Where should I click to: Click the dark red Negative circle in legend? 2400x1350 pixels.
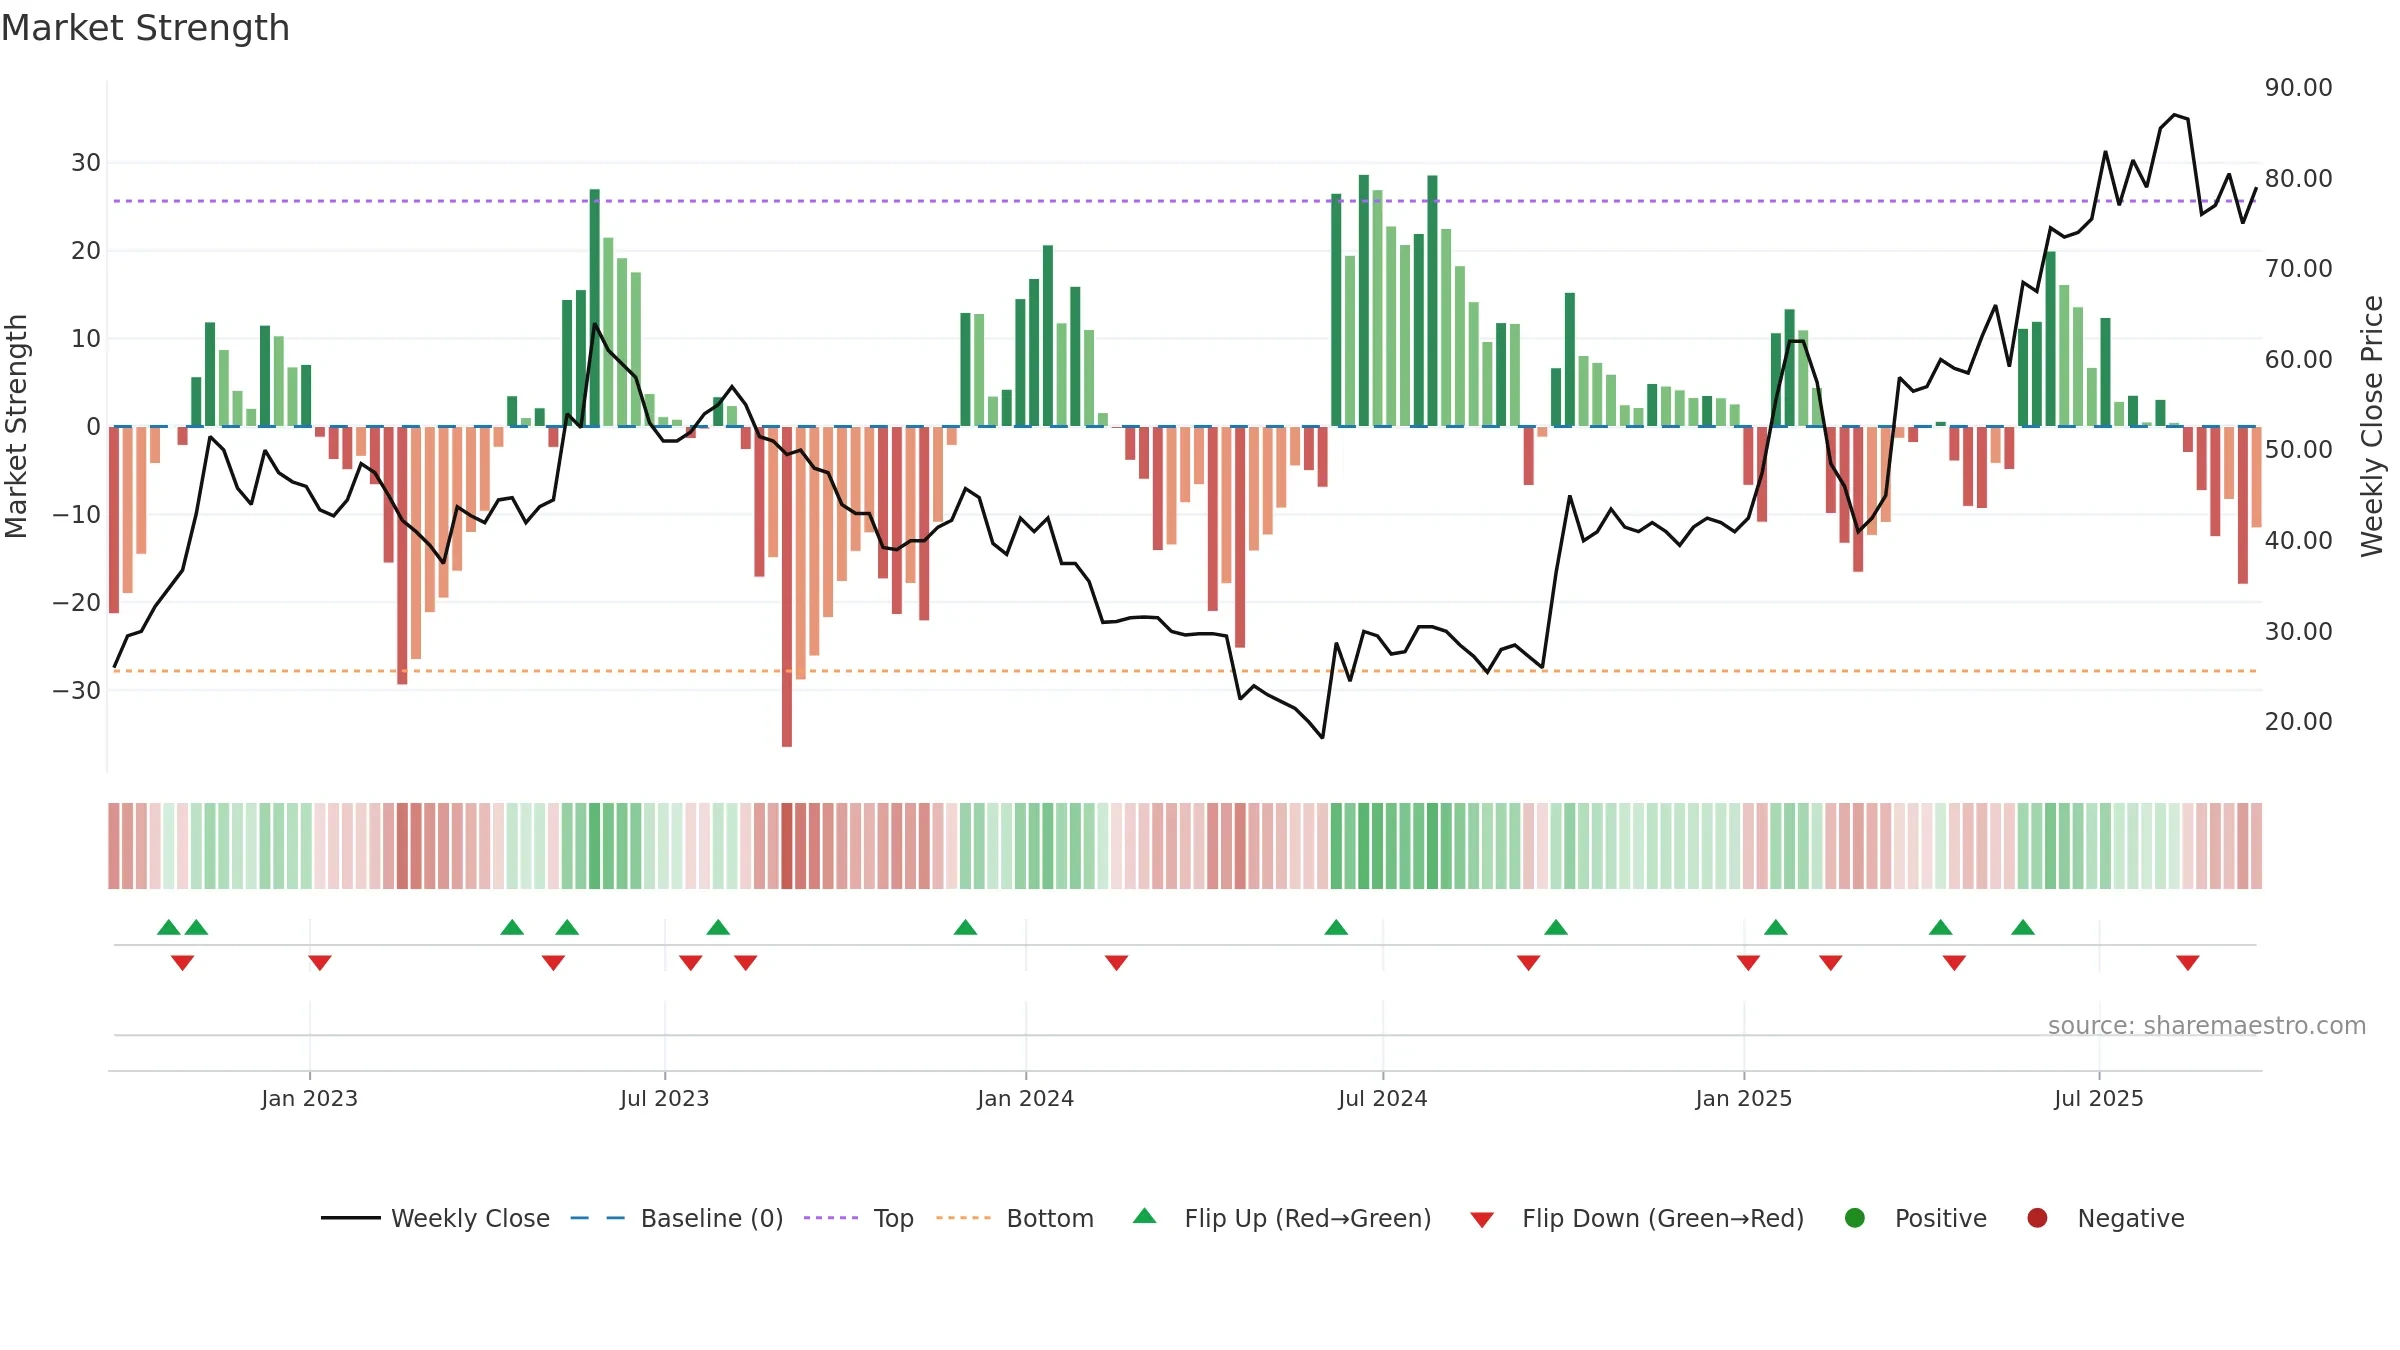(x=2037, y=1218)
